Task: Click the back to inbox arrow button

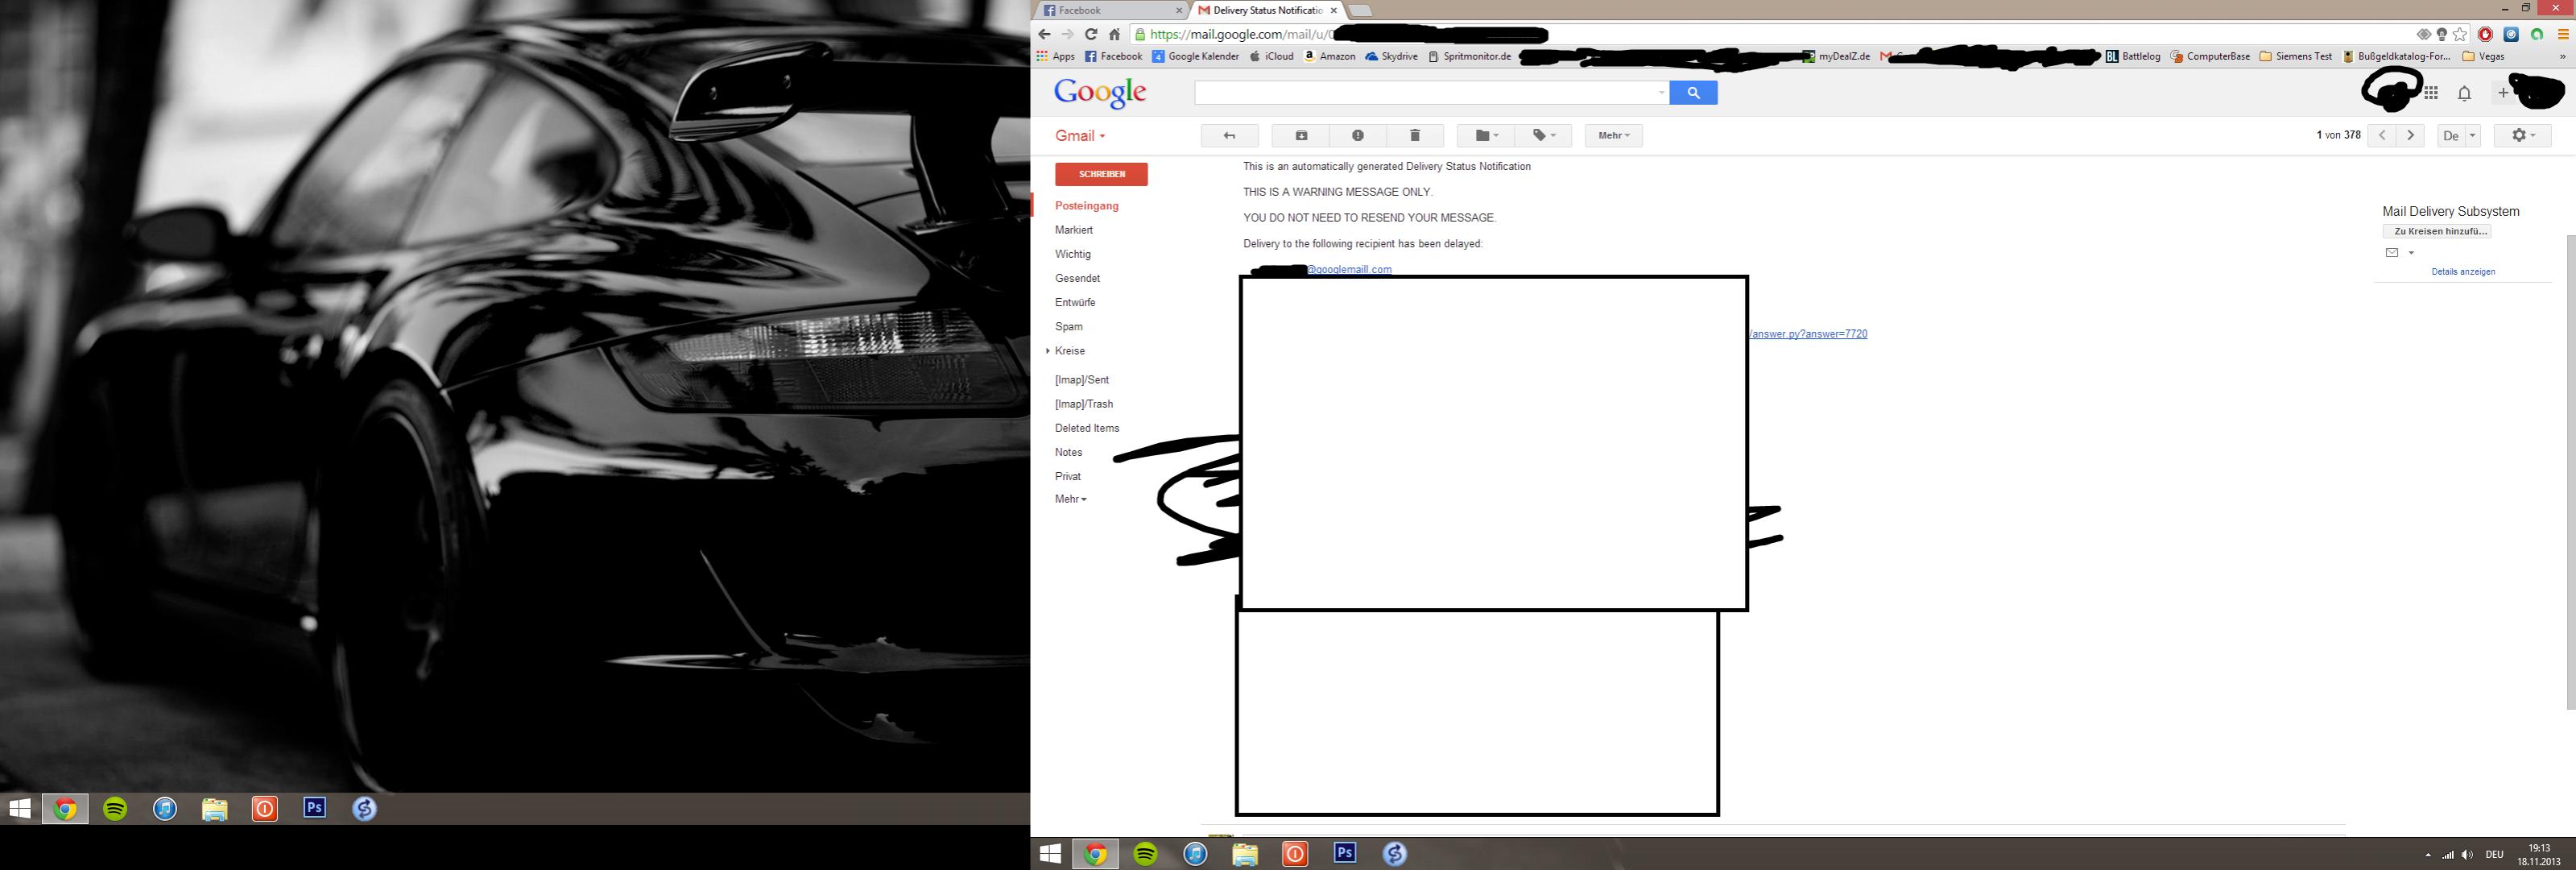Action: [x=1229, y=136]
